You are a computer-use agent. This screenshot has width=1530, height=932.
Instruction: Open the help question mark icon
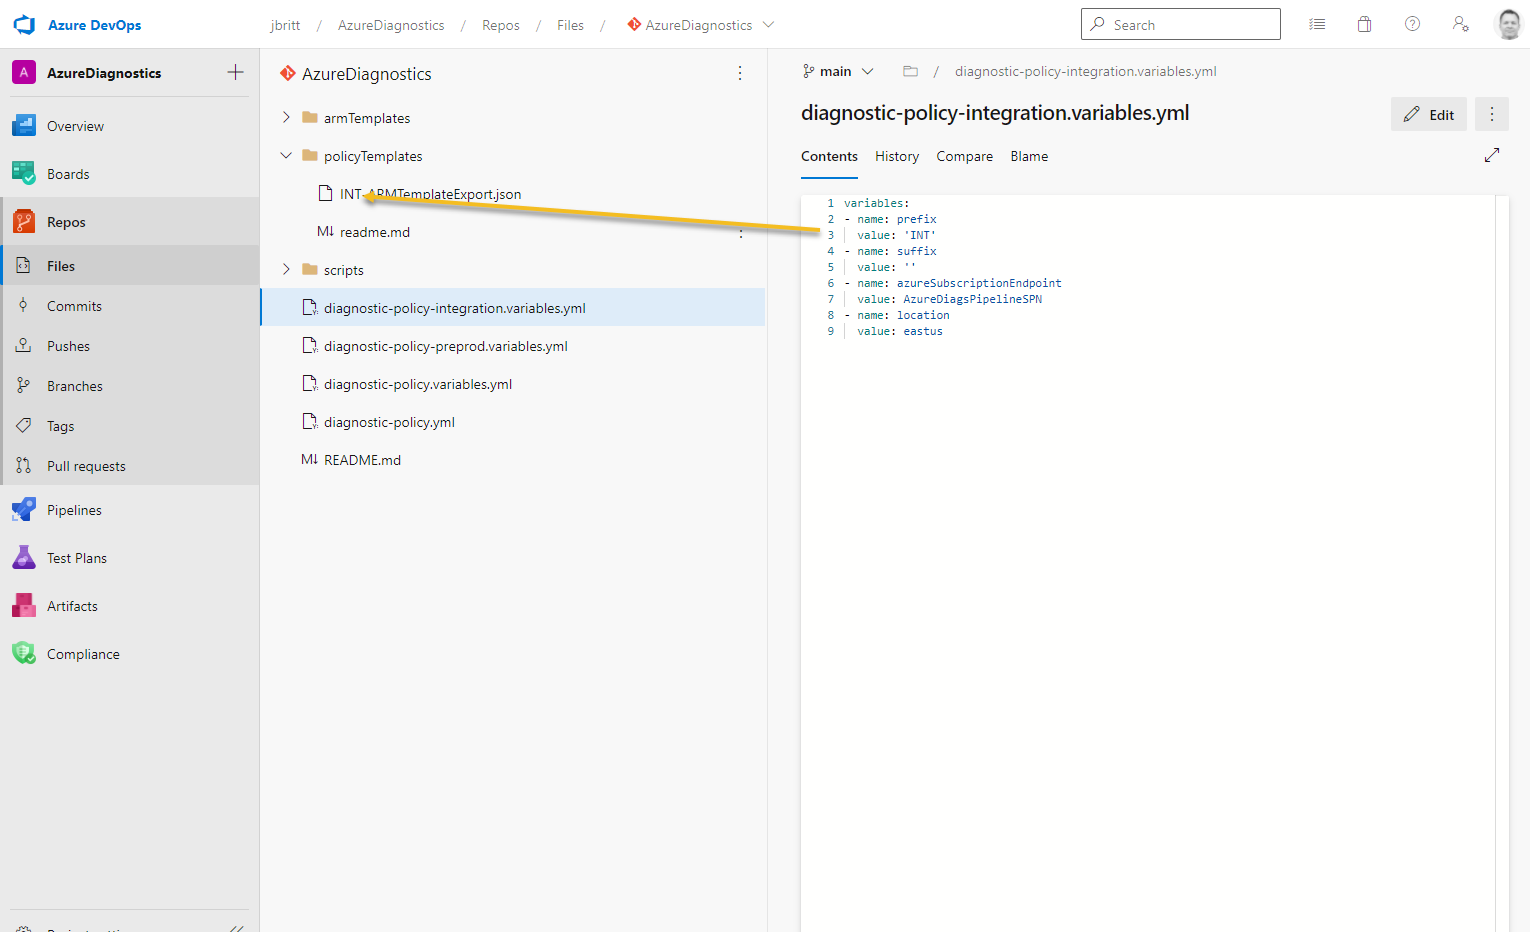[x=1412, y=24]
